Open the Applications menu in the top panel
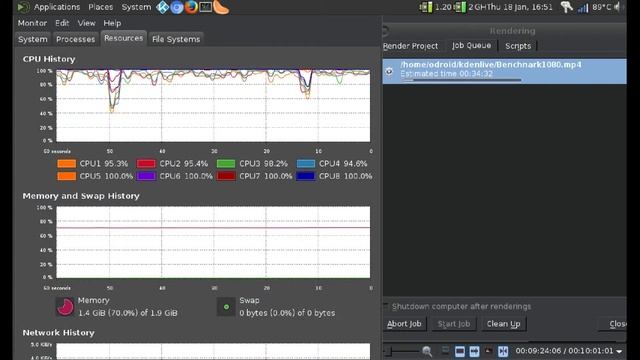Screen dimensions: 640x360 tap(57, 7)
